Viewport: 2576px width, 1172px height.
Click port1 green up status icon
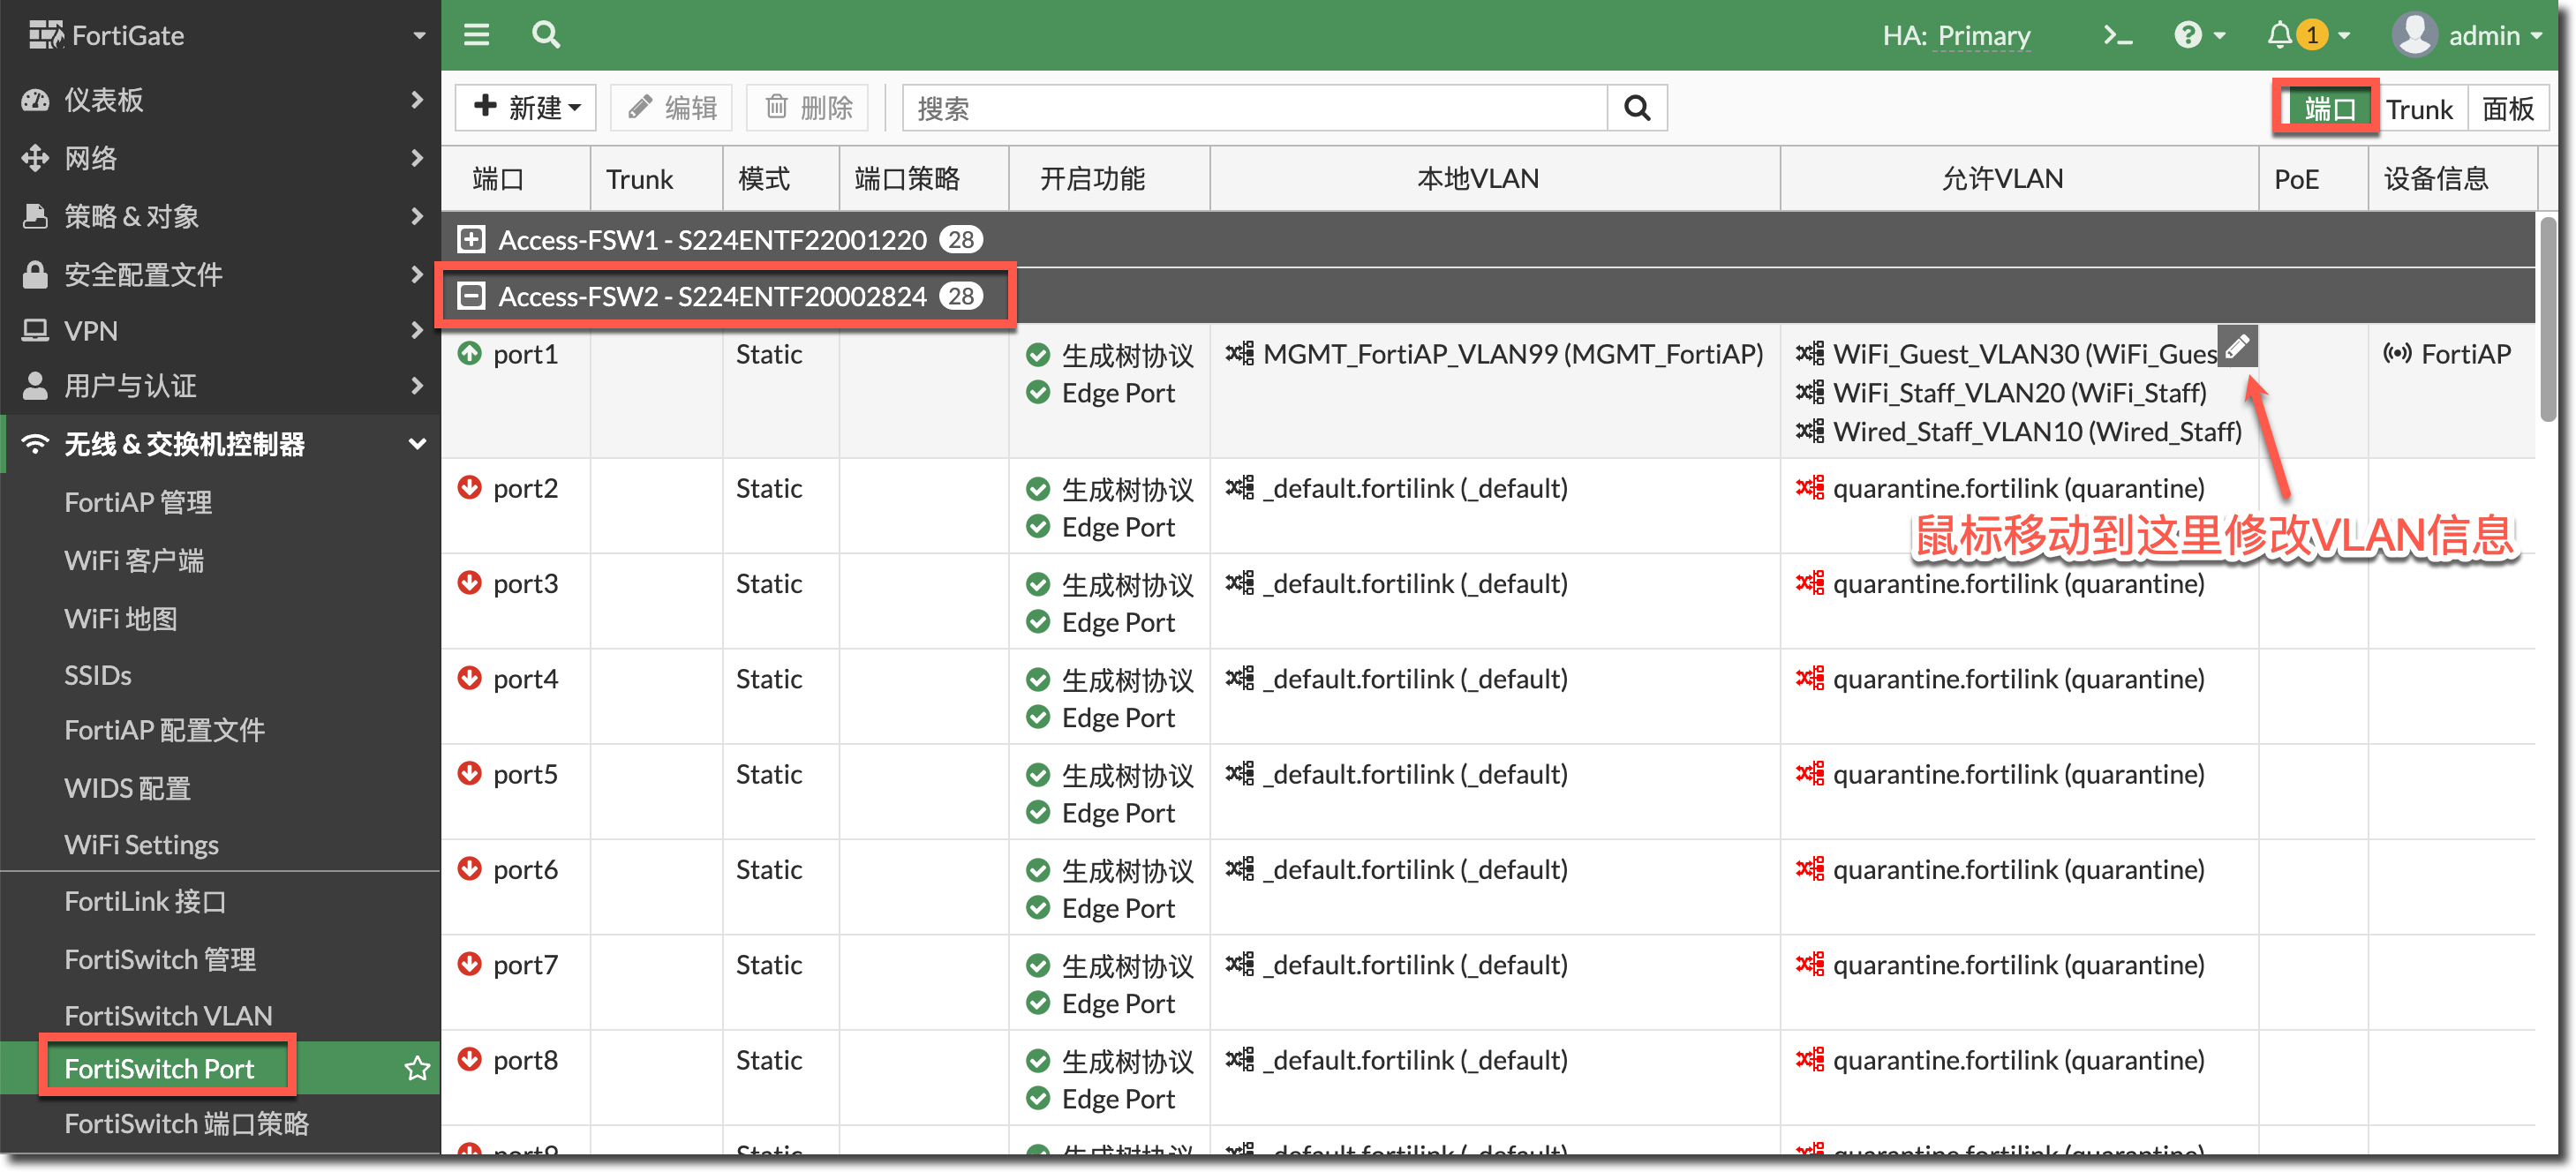[469, 353]
